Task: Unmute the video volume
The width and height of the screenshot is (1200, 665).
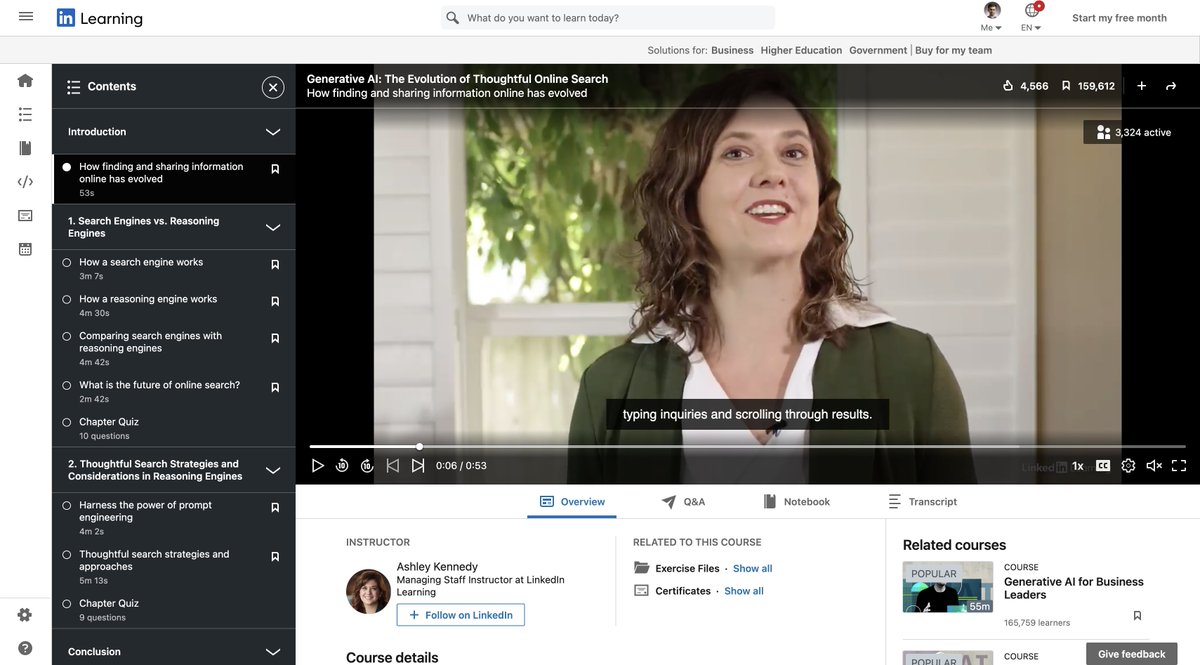Action: coord(1154,466)
